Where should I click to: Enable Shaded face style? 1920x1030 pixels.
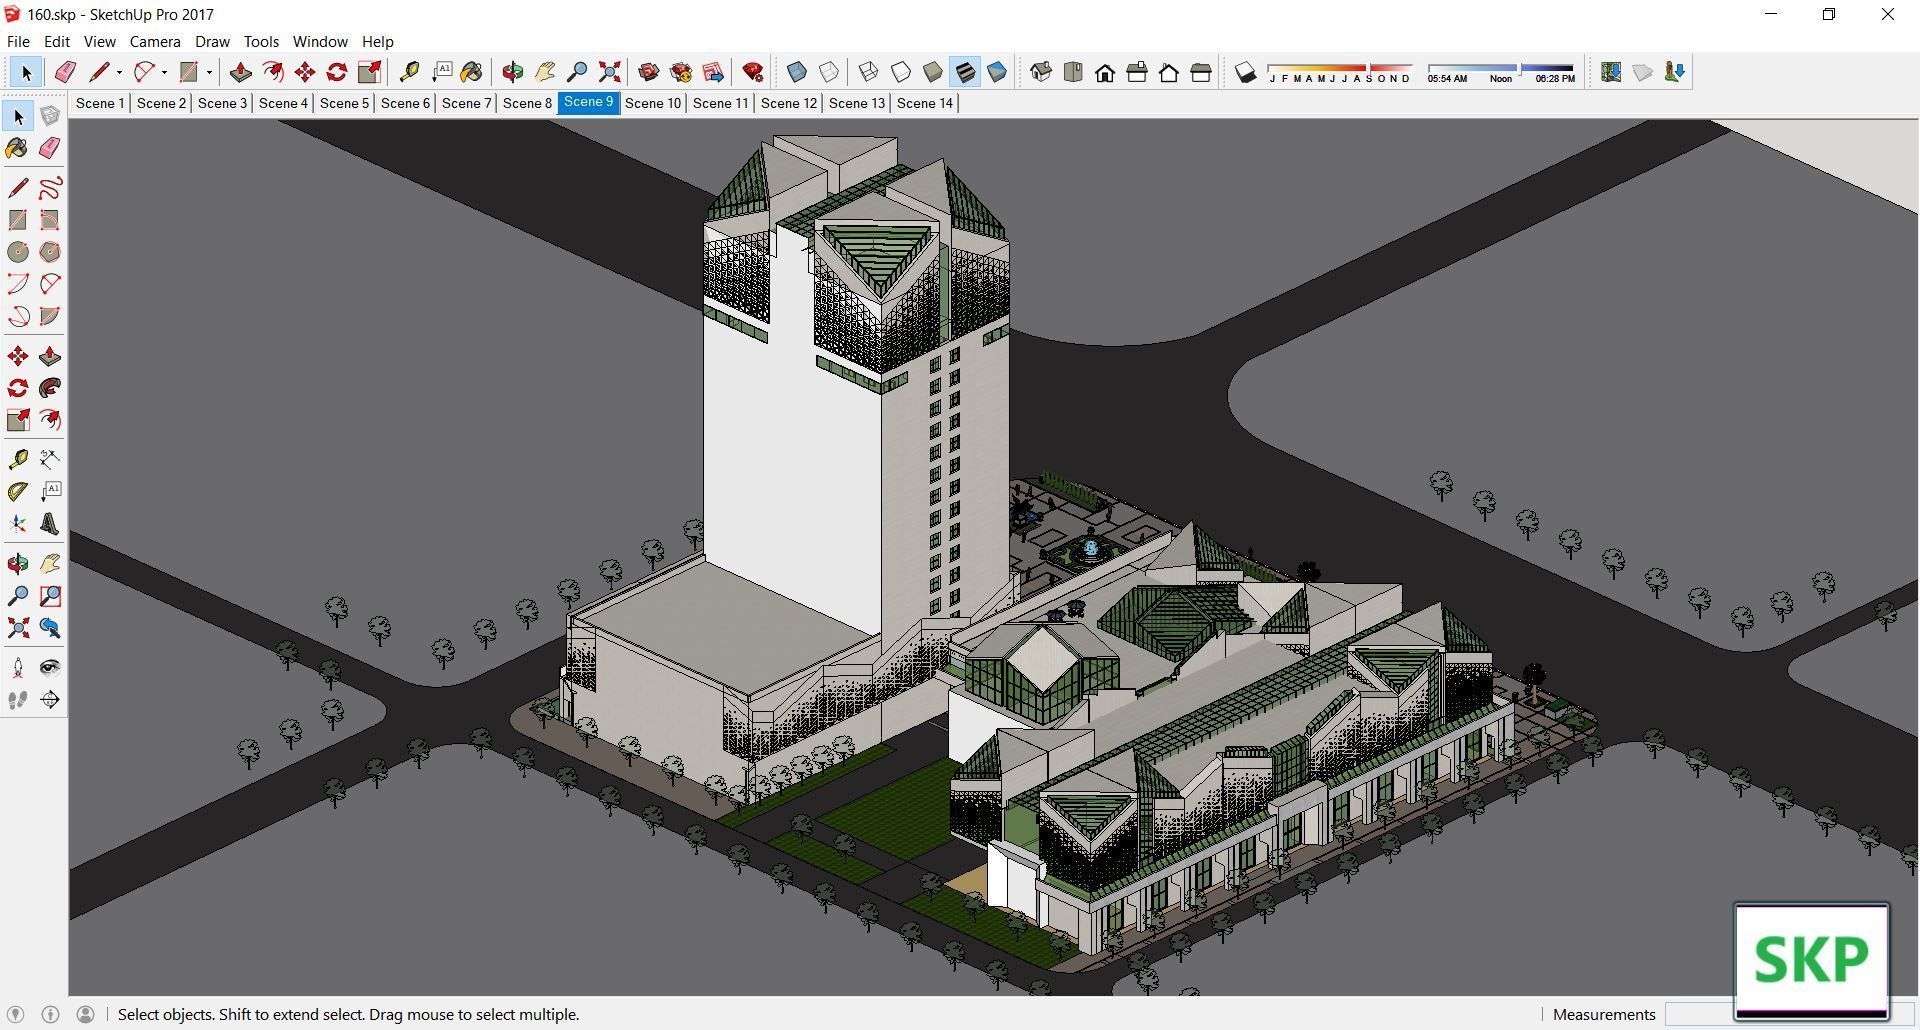933,72
